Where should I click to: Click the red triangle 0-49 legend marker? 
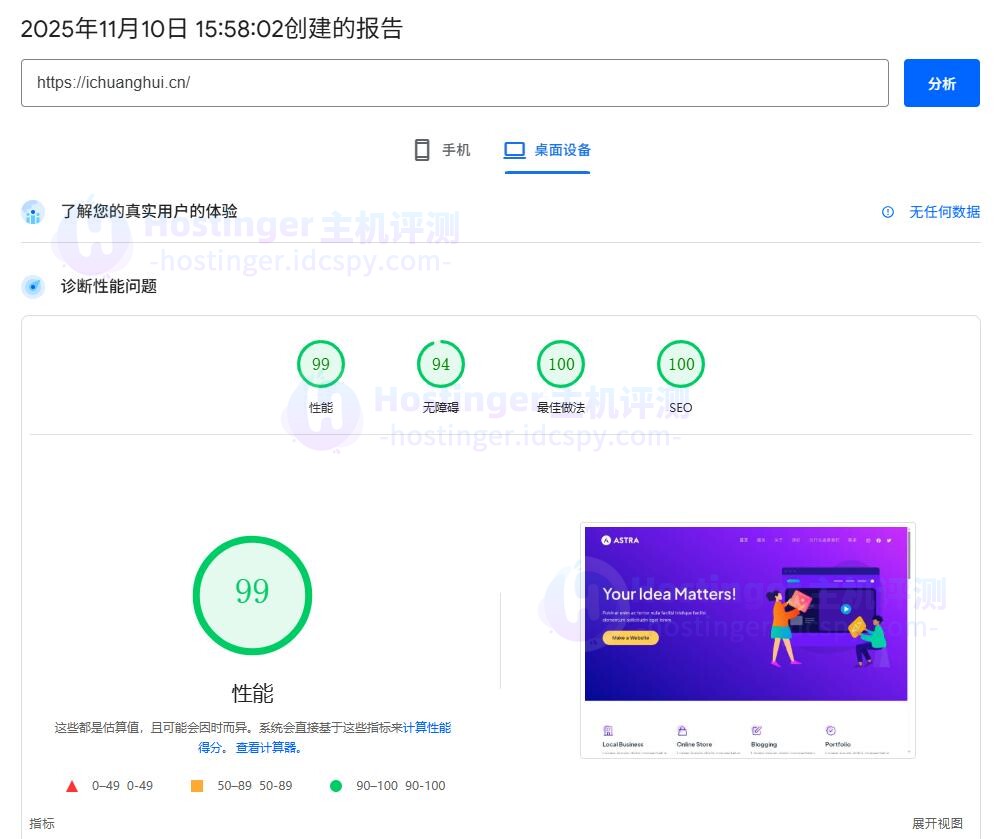click(71, 786)
